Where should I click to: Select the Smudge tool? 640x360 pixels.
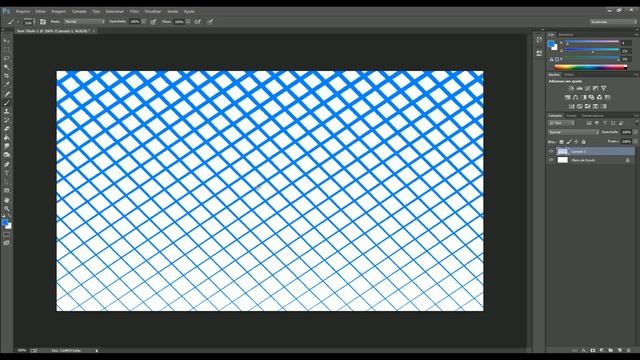(7, 146)
